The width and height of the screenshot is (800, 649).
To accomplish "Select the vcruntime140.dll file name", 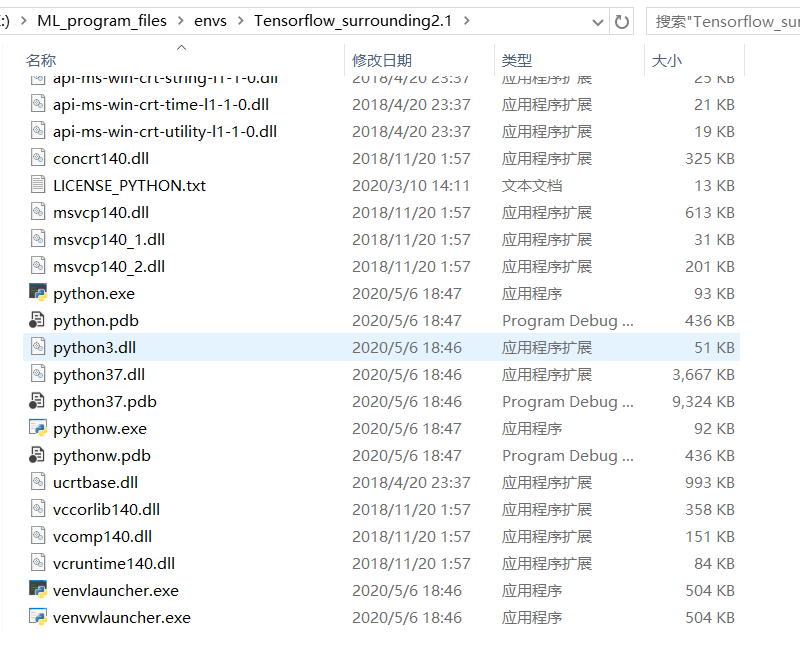I will 114,563.
